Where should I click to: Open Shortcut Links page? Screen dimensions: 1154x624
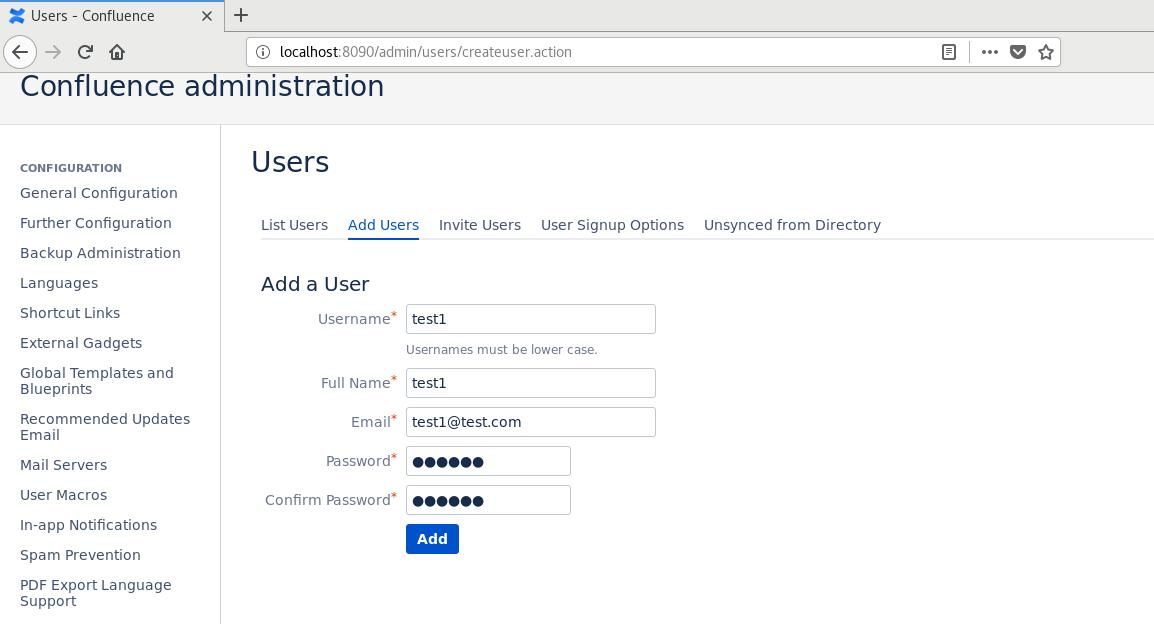coord(70,313)
